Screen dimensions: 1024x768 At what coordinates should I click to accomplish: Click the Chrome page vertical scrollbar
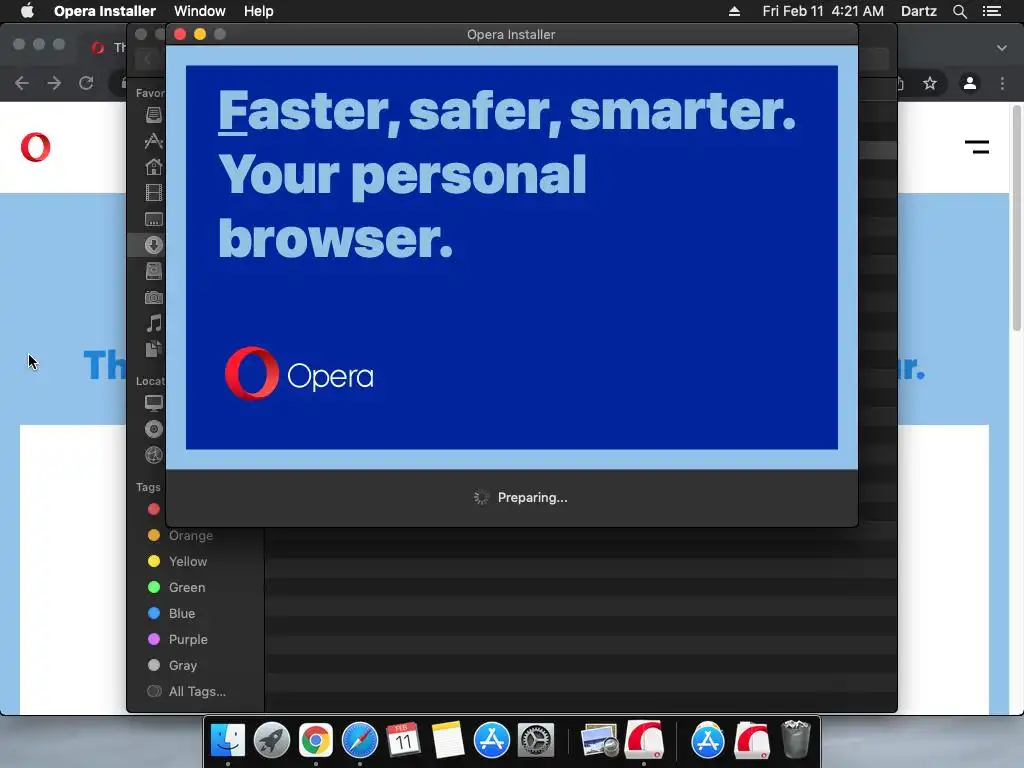(1017, 219)
